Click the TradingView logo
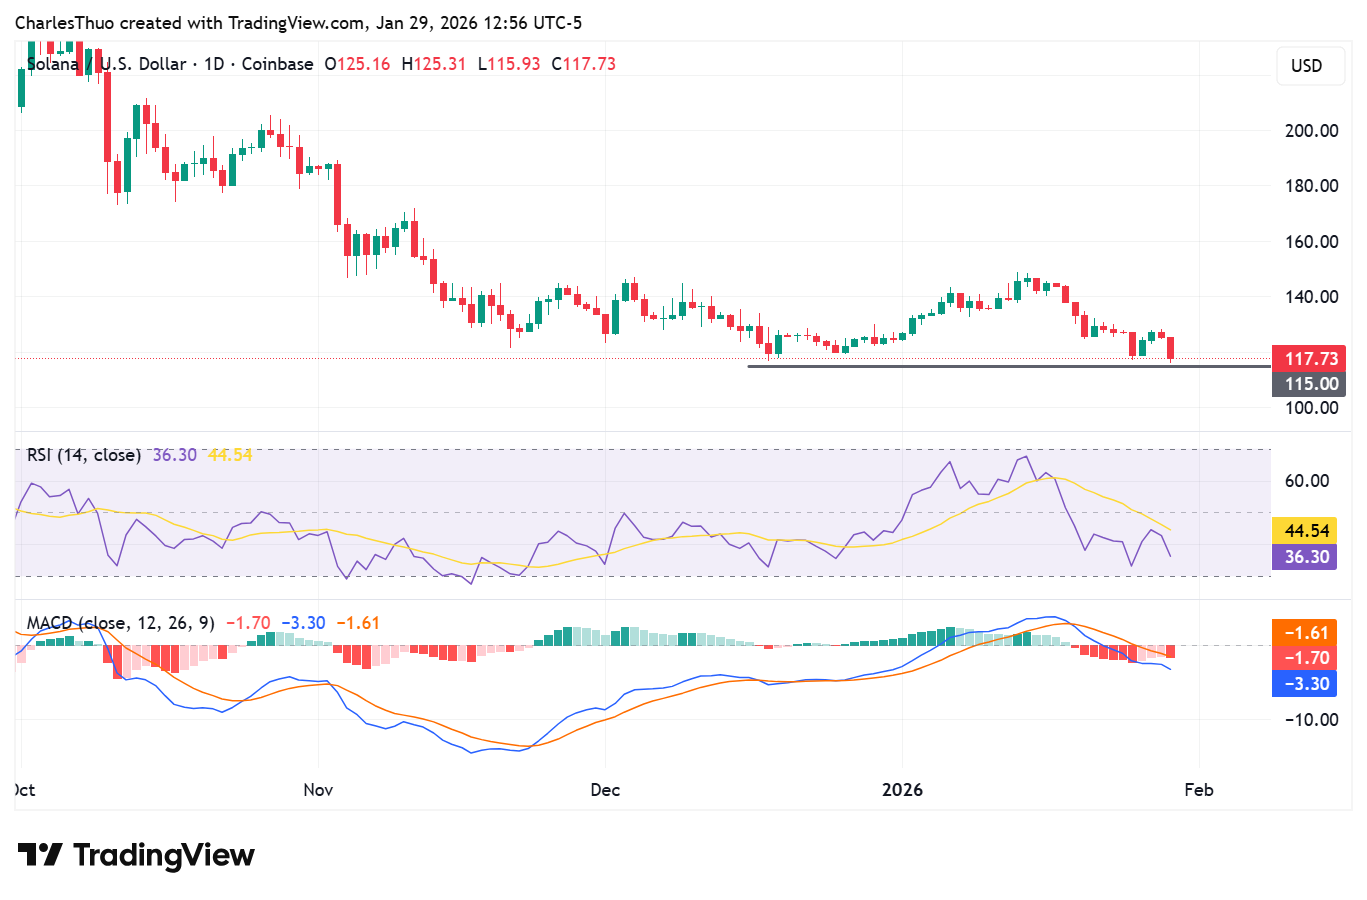This screenshot has width=1367, height=900. [x=135, y=855]
